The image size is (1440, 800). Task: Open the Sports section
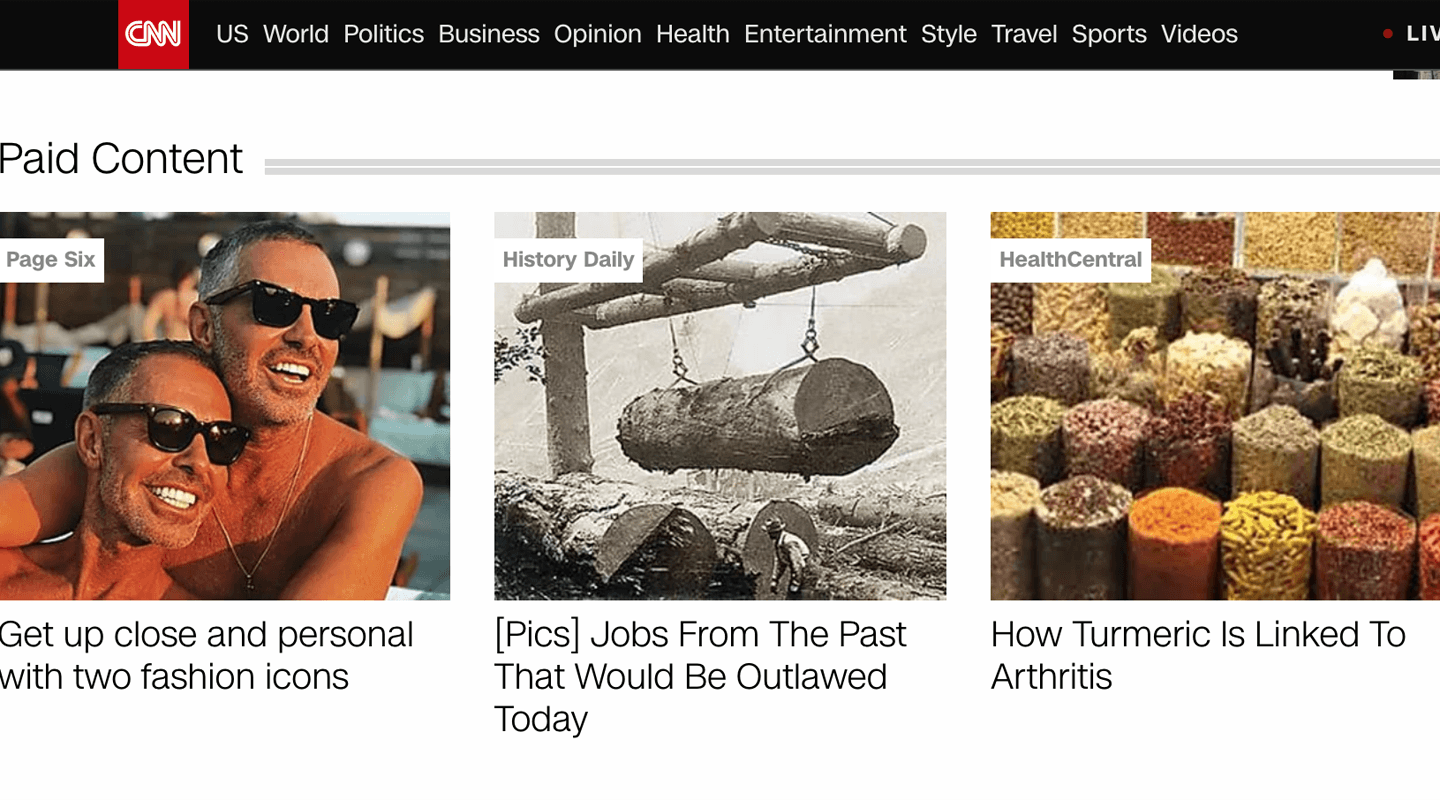[x=1109, y=34]
